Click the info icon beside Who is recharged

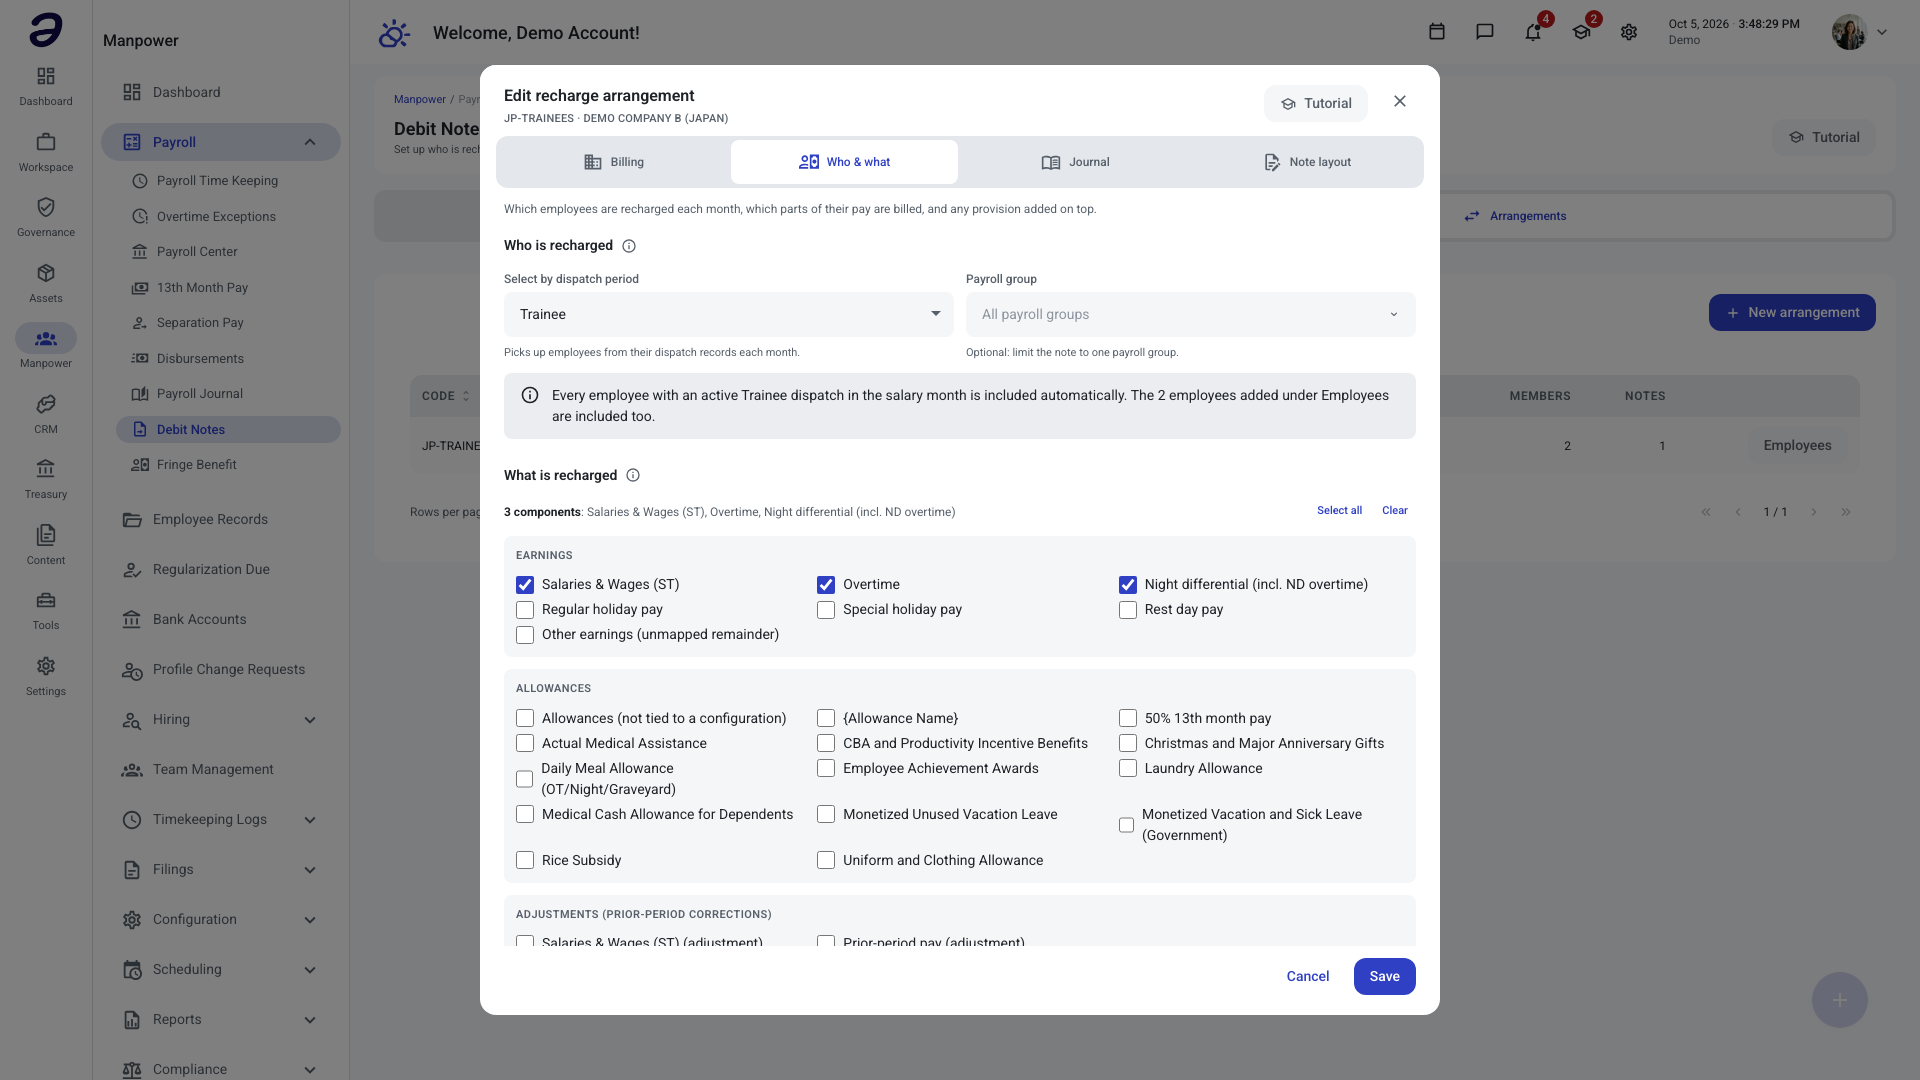coord(629,246)
